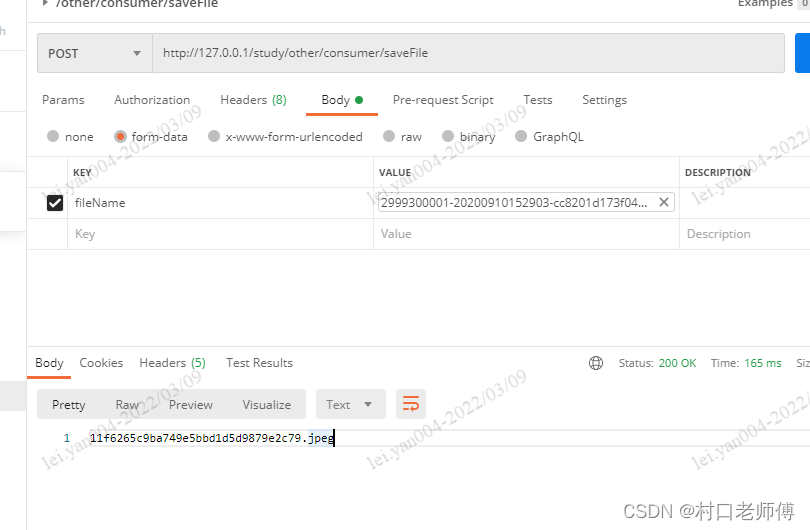Screen dimensions: 810x530
Task: Go to the Tests tab
Action: (x=537, y=100)
